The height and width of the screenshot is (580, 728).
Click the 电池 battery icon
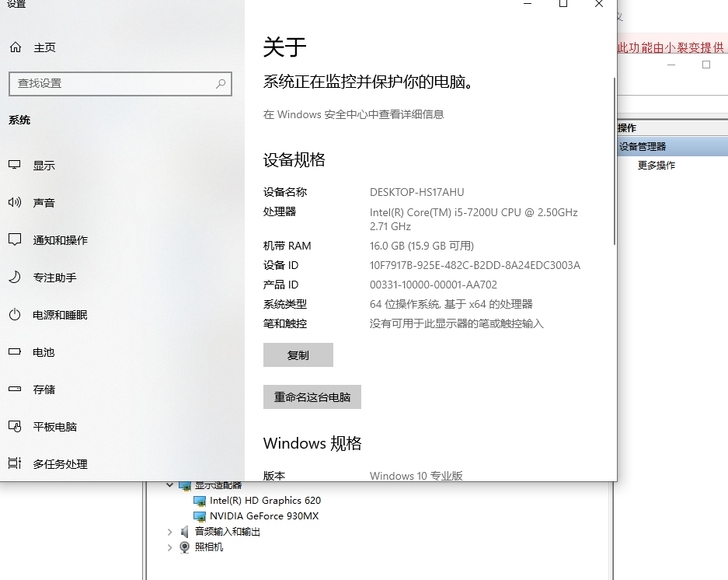click(x=14, y=352)
